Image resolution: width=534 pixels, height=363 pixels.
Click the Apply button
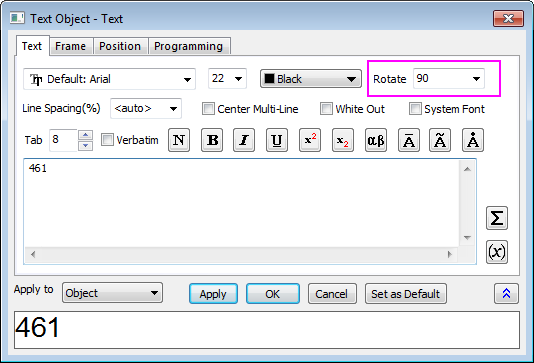pyautogui.click(x=213, y=294)
